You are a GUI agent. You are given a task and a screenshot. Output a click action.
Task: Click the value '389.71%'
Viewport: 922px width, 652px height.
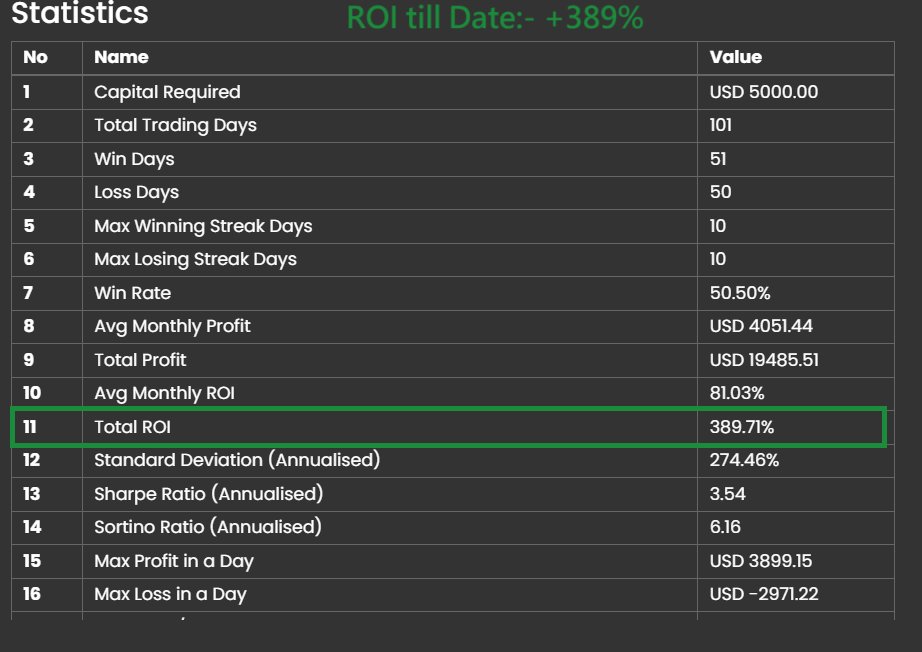click(741, 427)
